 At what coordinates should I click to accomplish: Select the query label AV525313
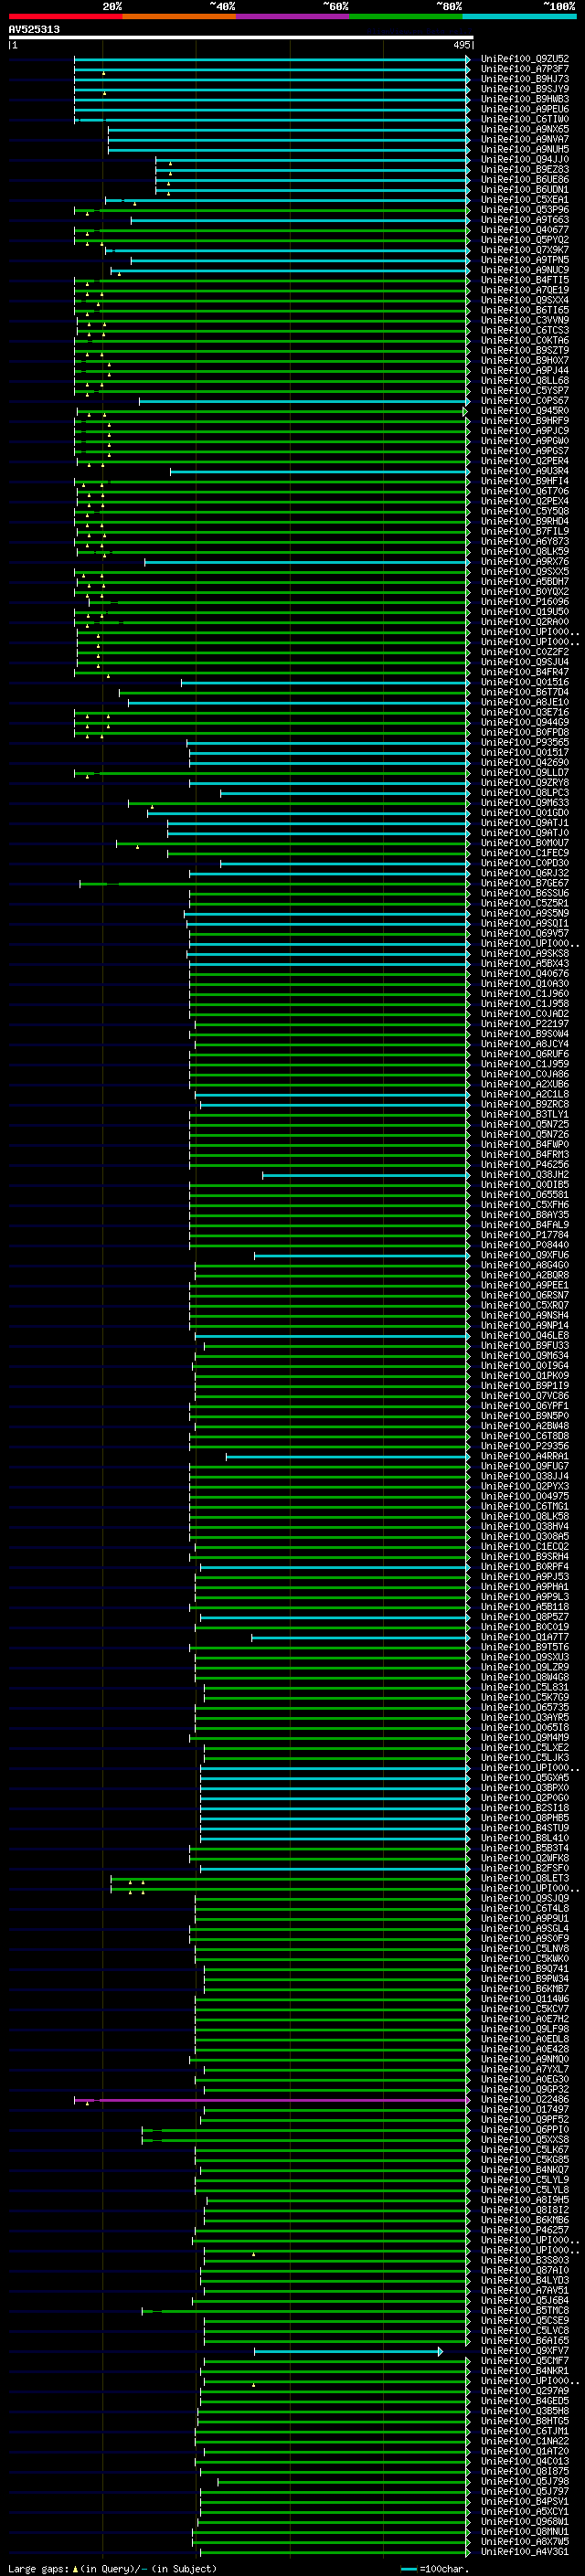[34, 29]
